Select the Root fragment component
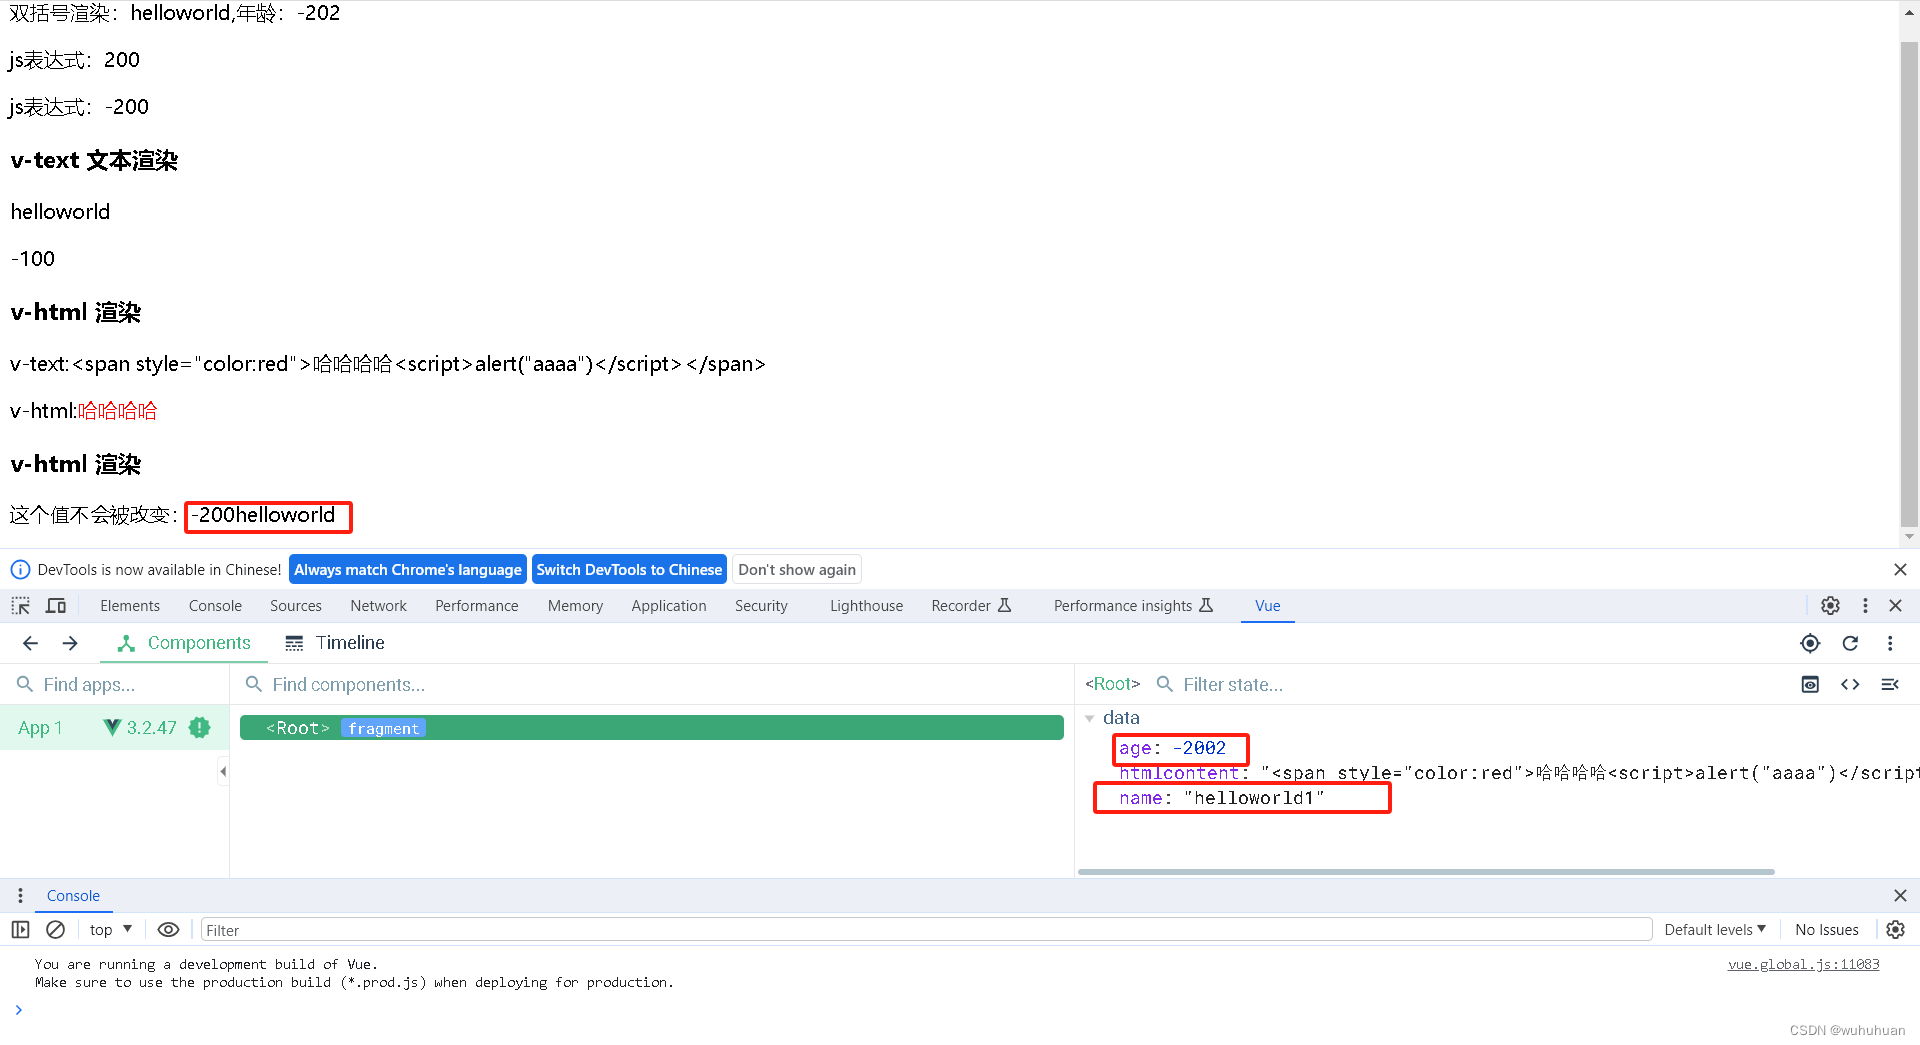Image resolution: width=1920 pixels, height=1045 pixels. [651, 728]
